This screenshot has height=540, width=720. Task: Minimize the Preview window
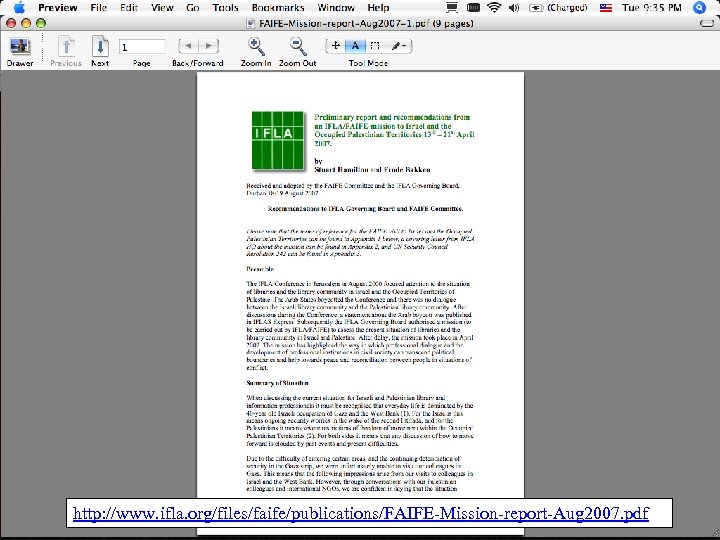(x=26, y=23)
